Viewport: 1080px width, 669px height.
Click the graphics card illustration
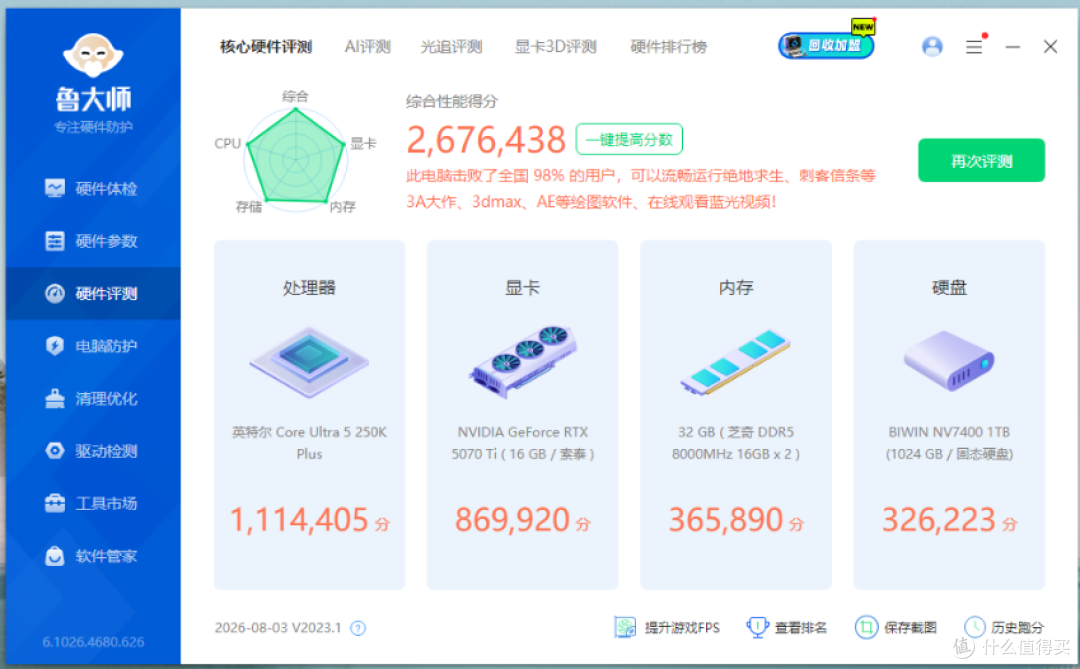pyautogui.click(x=523, y=362)
